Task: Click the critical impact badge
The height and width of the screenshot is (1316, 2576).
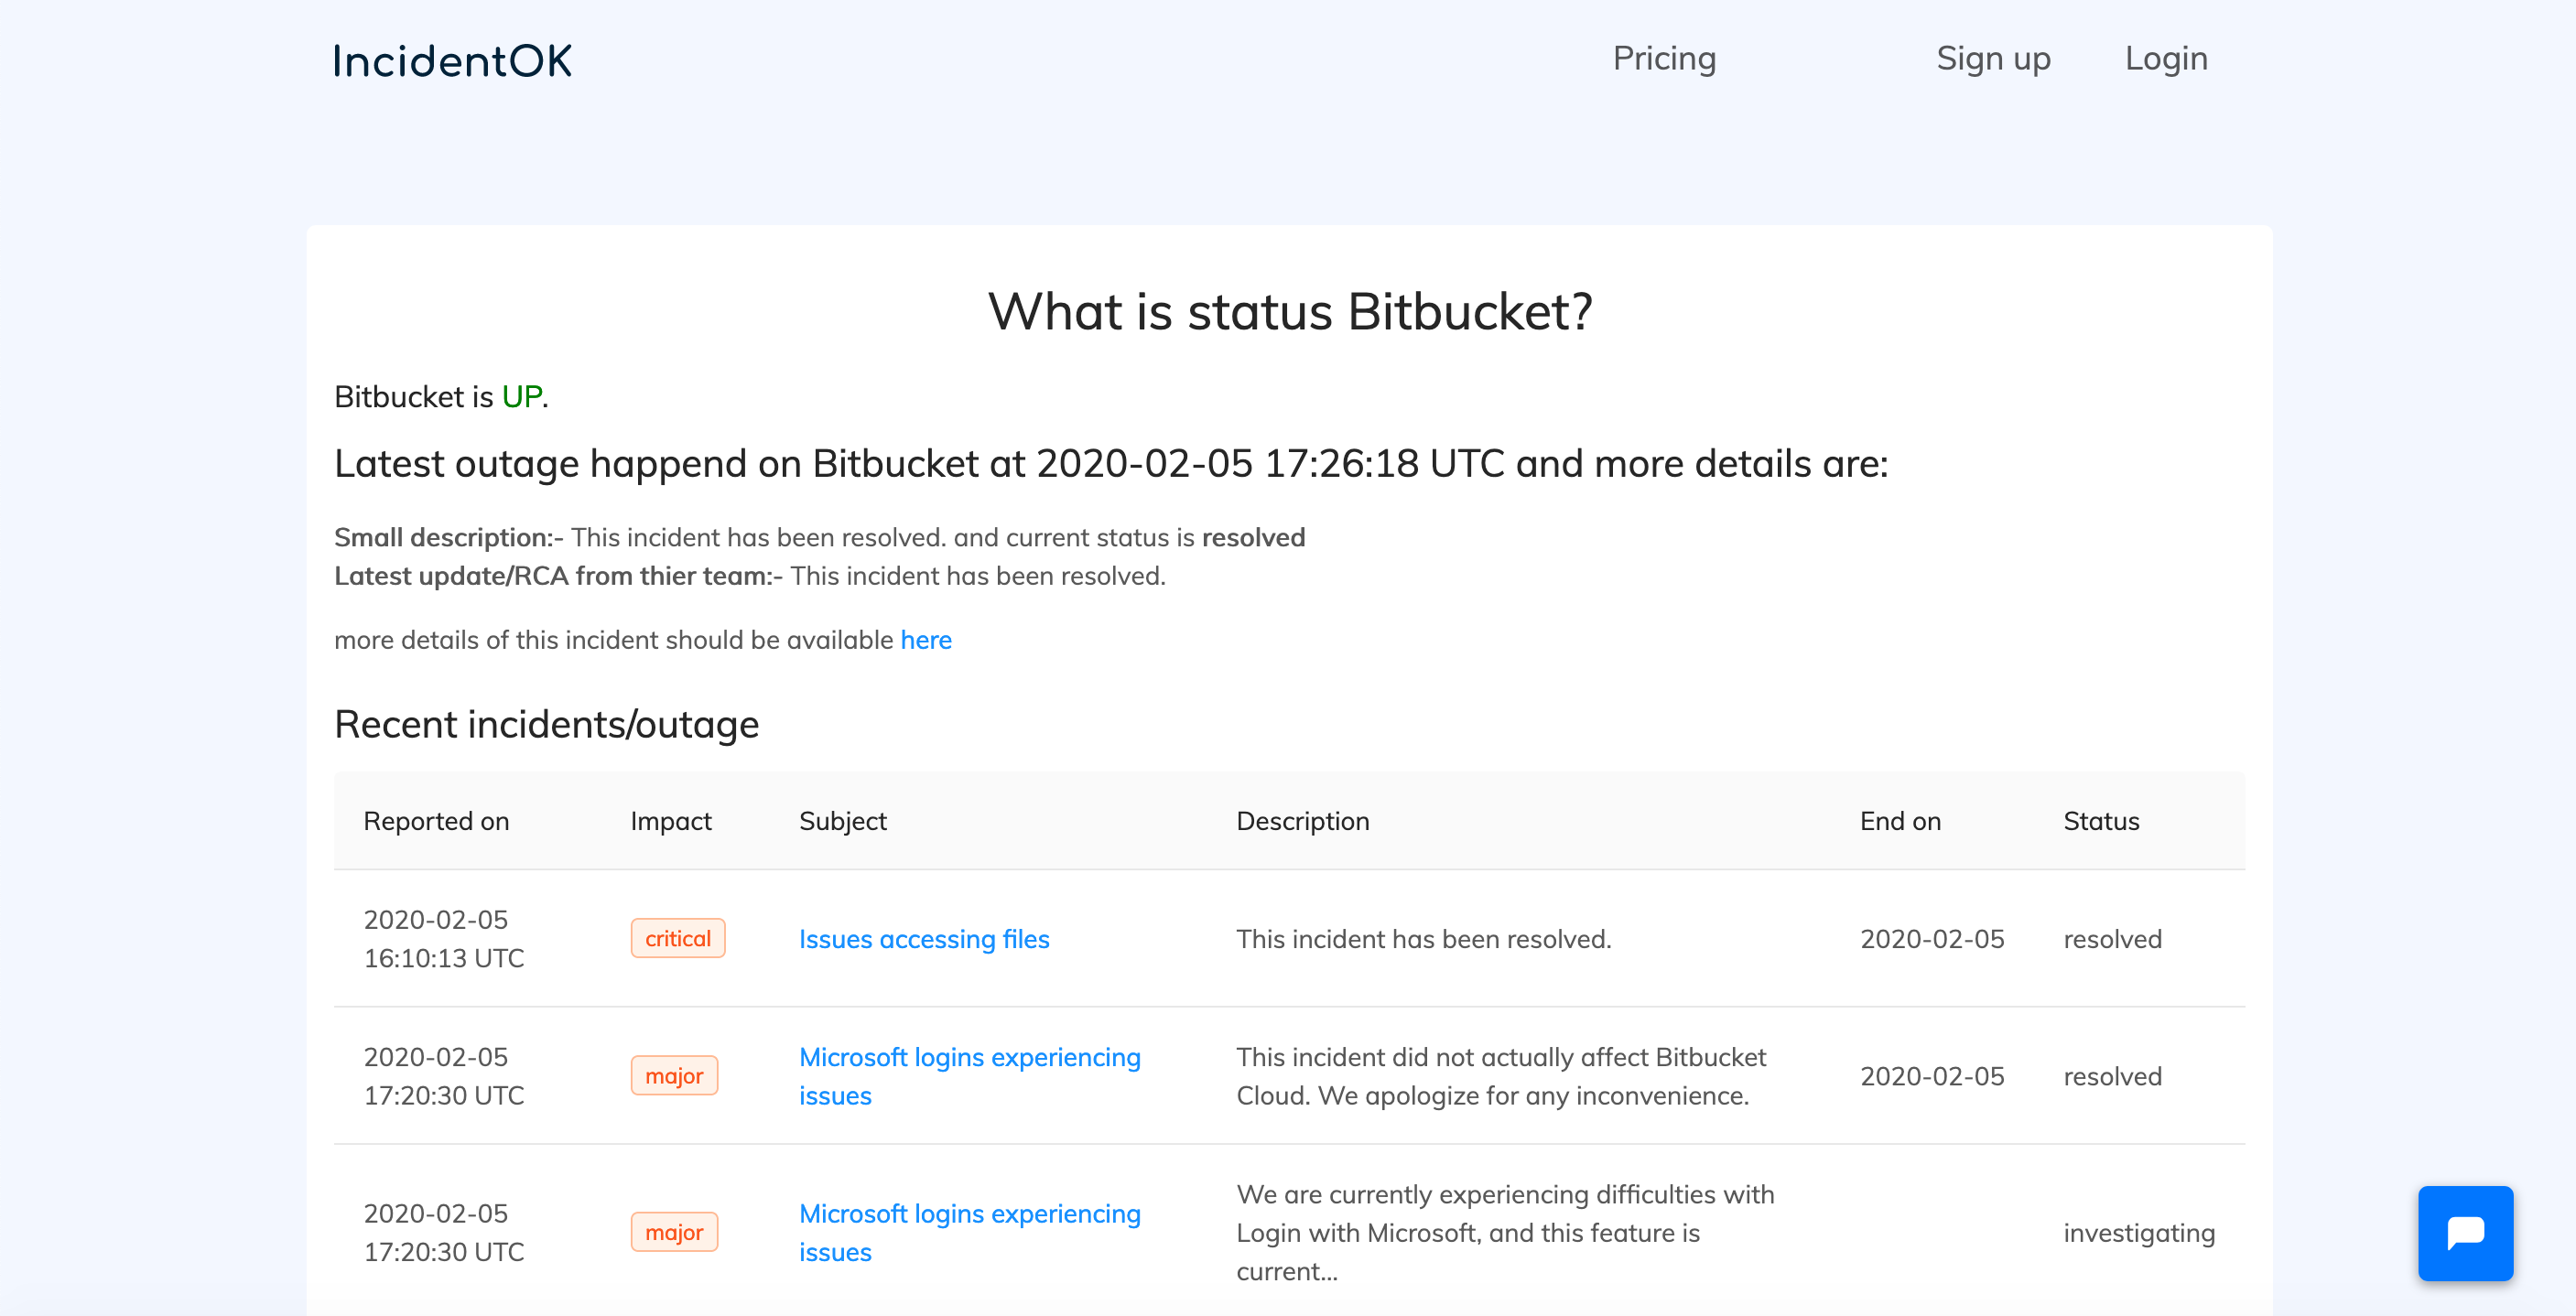Action: pos(678,939)
